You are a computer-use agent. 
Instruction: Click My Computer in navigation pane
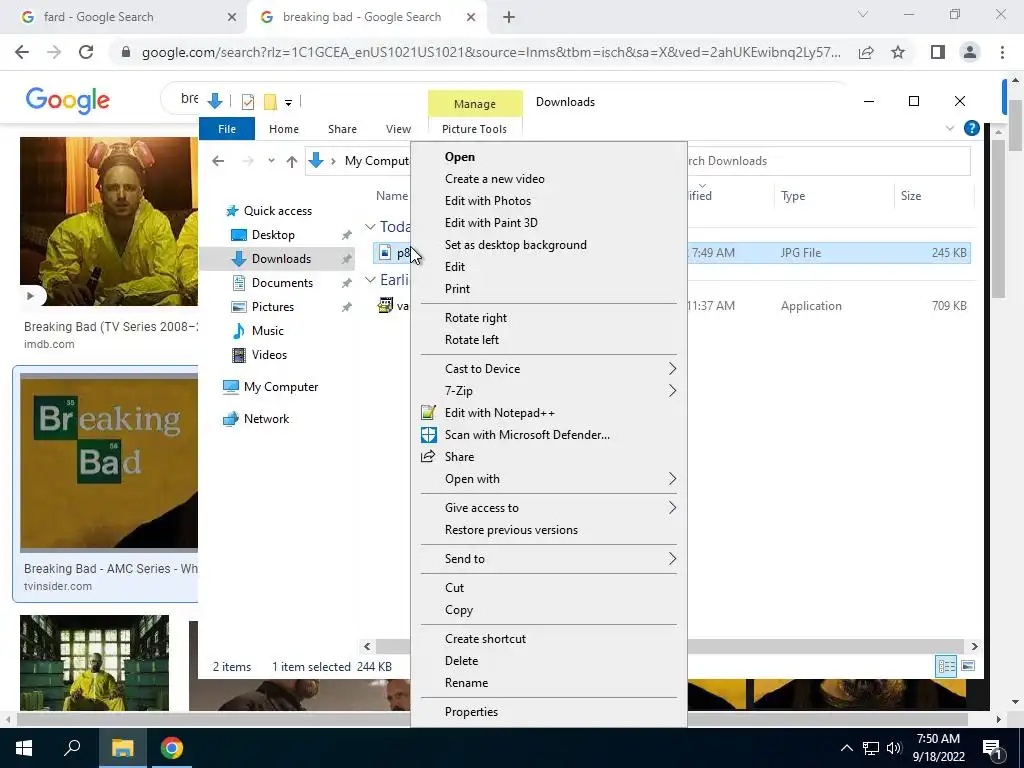click(x=281, y=387)
